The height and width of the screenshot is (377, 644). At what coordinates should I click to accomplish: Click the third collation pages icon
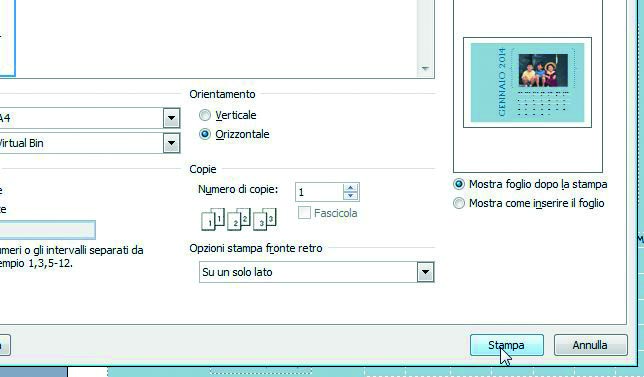(265, 219)
